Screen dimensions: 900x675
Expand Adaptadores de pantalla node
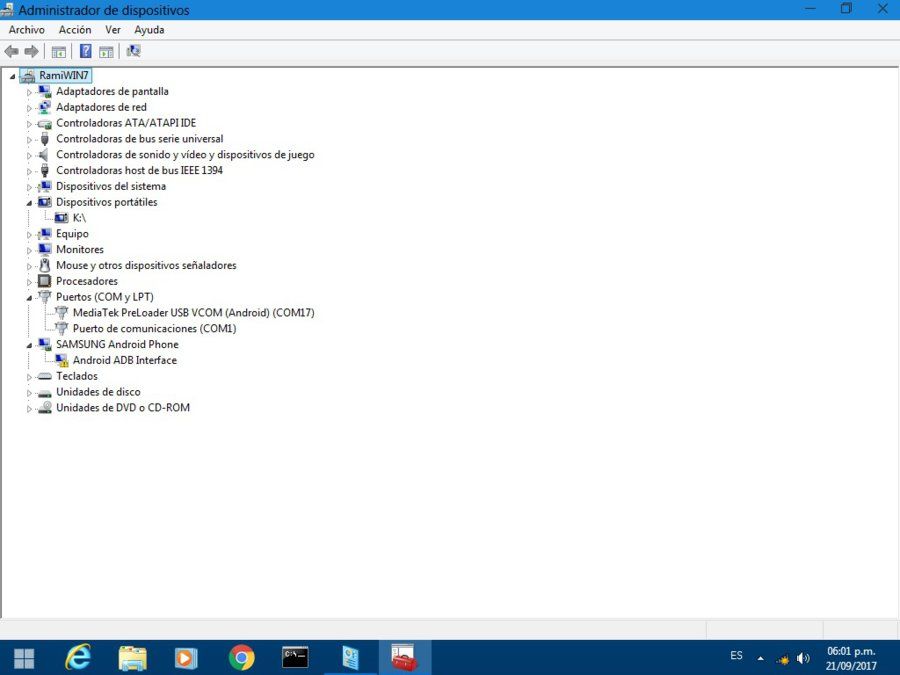coord(29,92)
